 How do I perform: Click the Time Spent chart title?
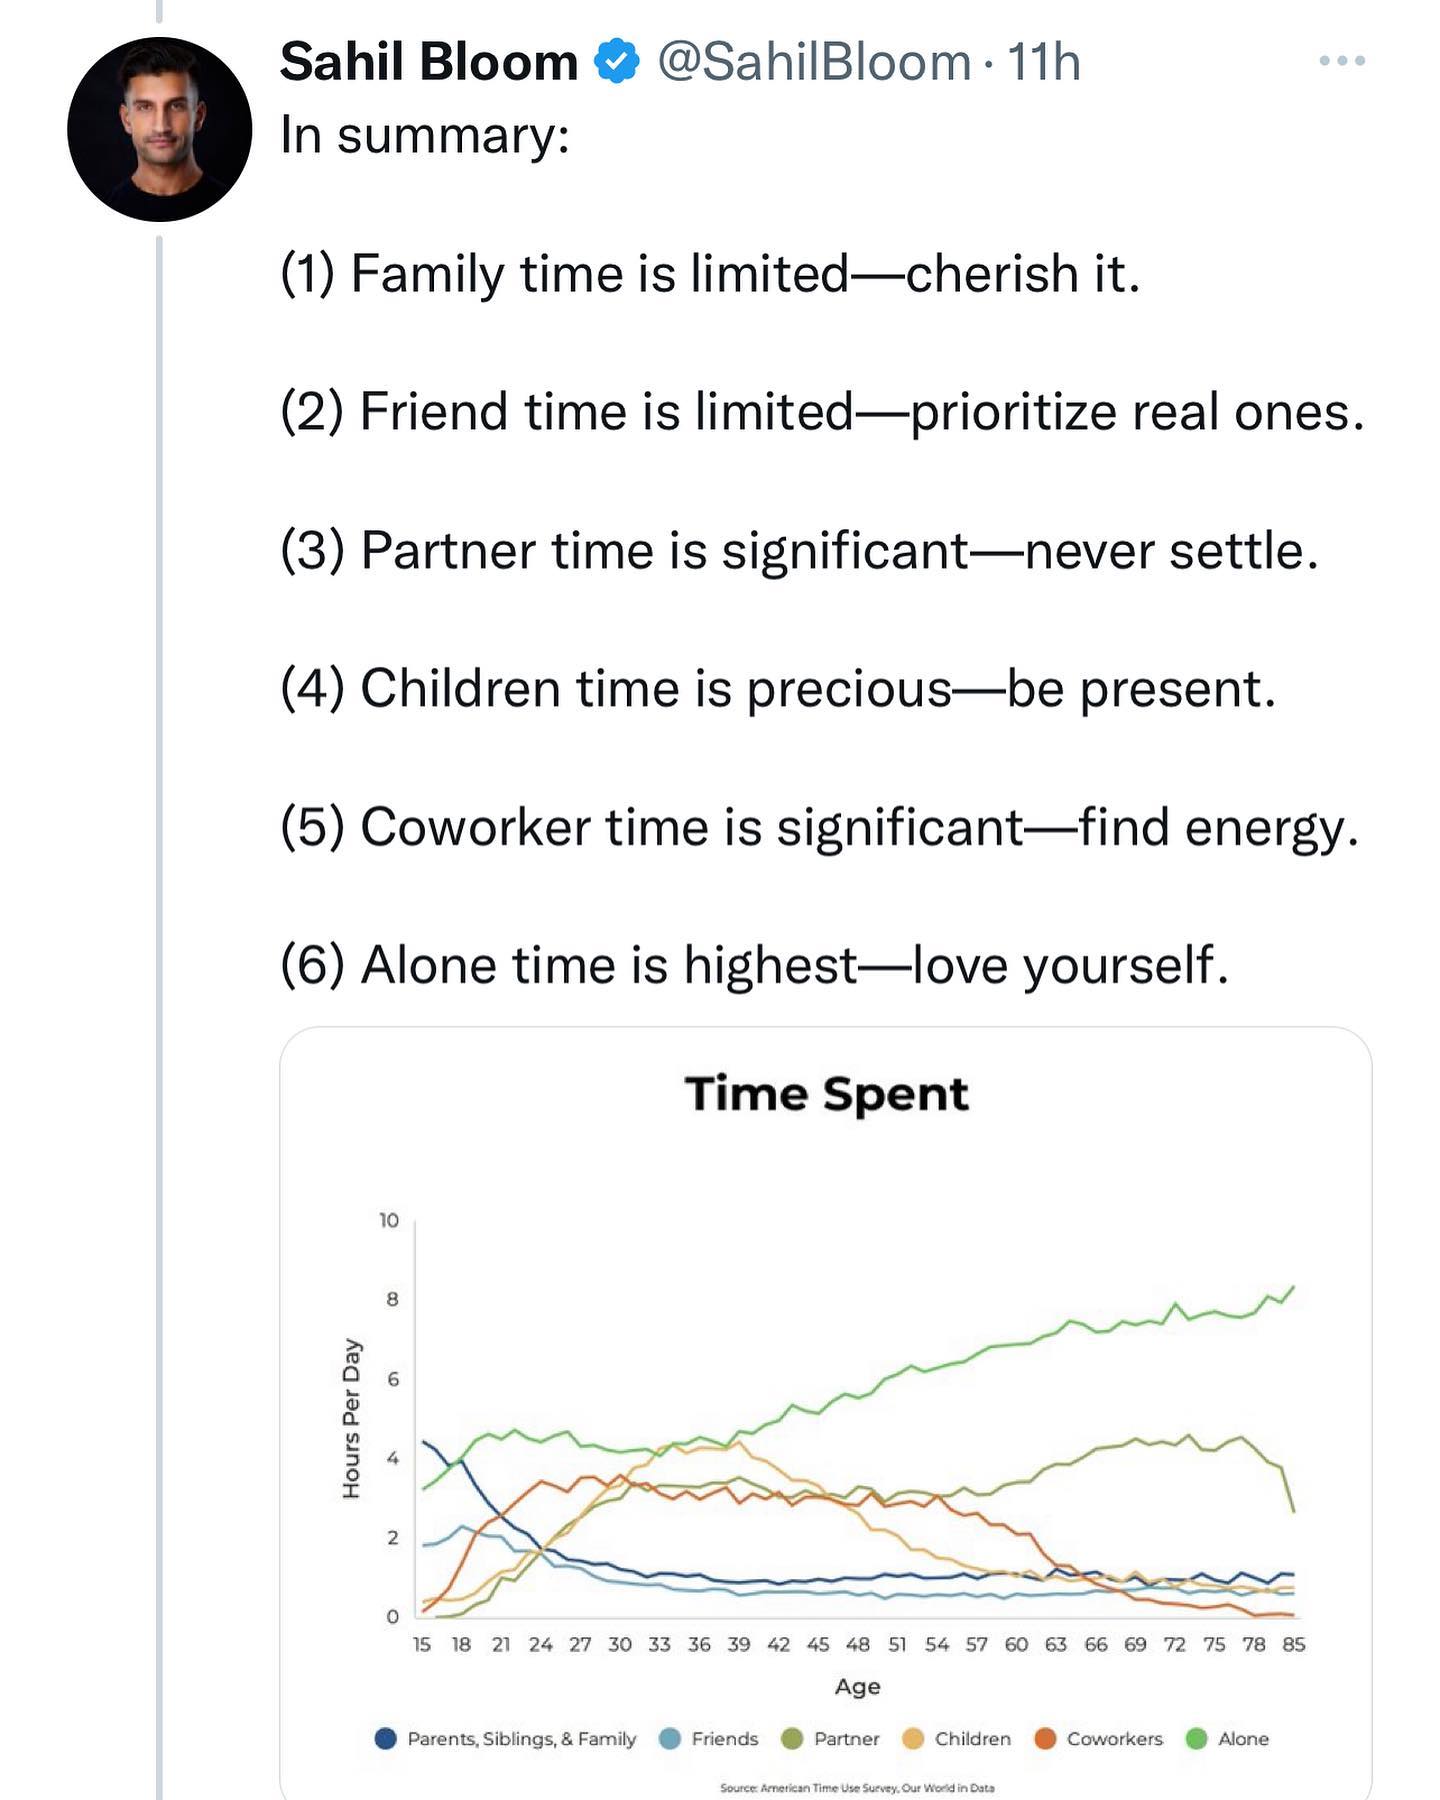pos(826,1093)
